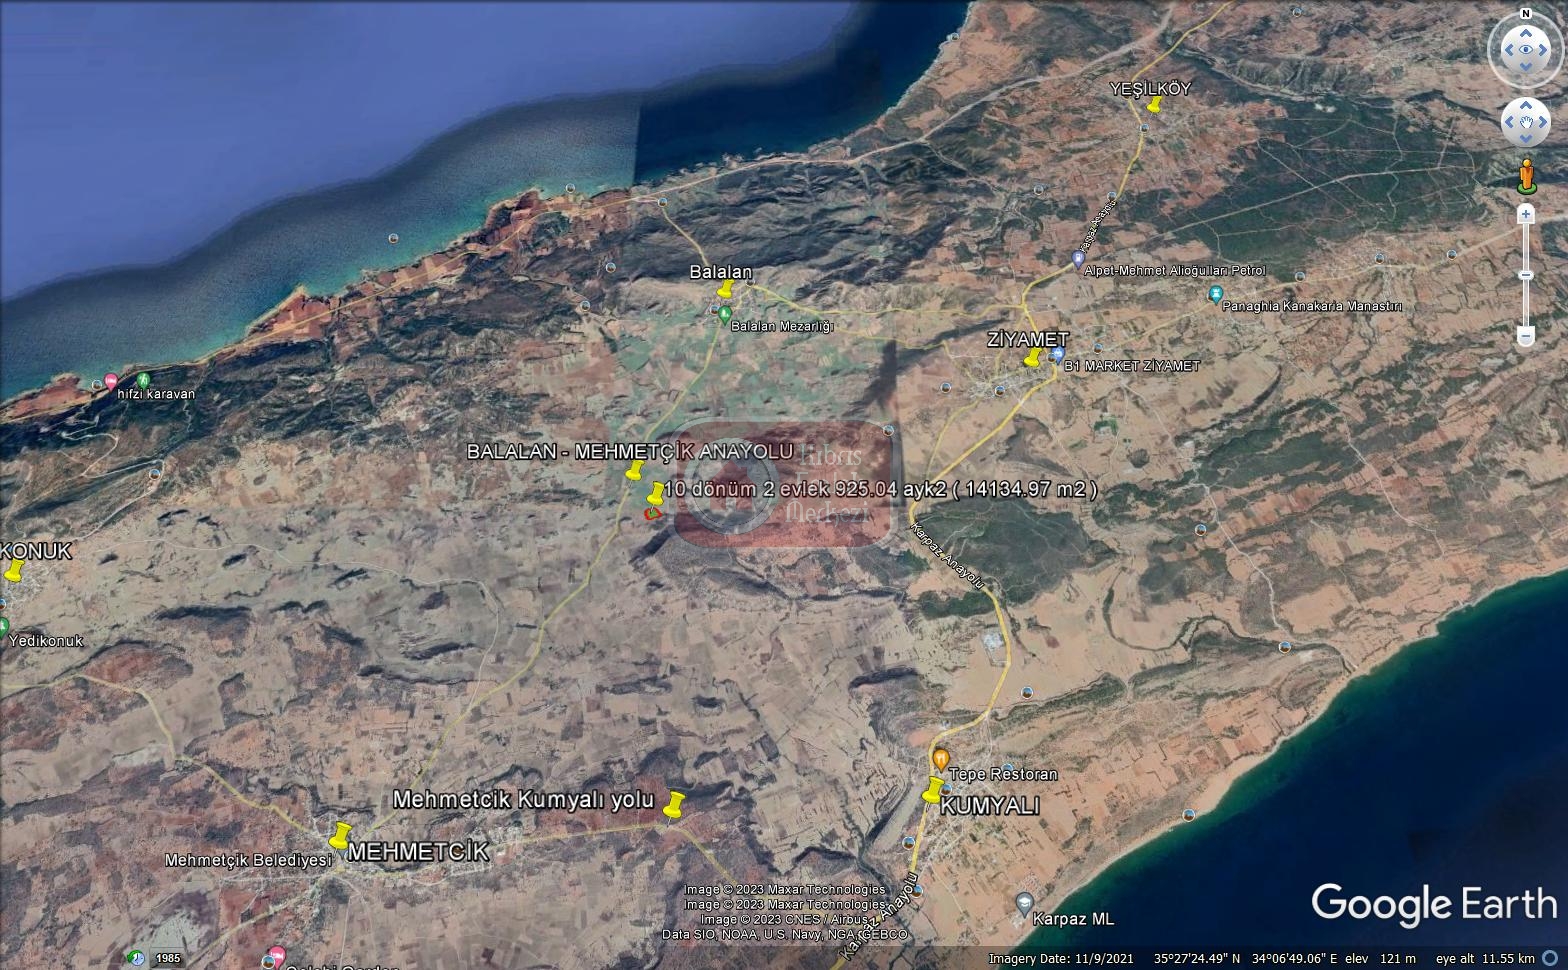Click the plus zoom-in button
Screen dimensions: 1568x970
1525,214
